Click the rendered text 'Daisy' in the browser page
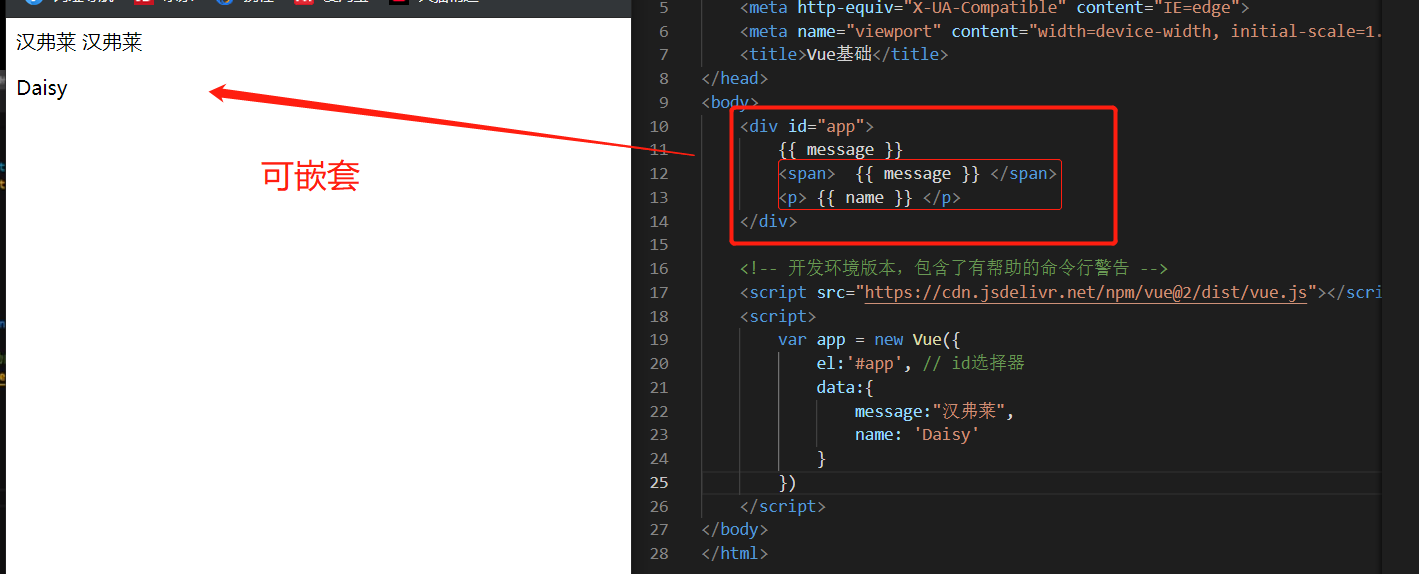This screenshot has height=574, width=1419. pos(42,88)
